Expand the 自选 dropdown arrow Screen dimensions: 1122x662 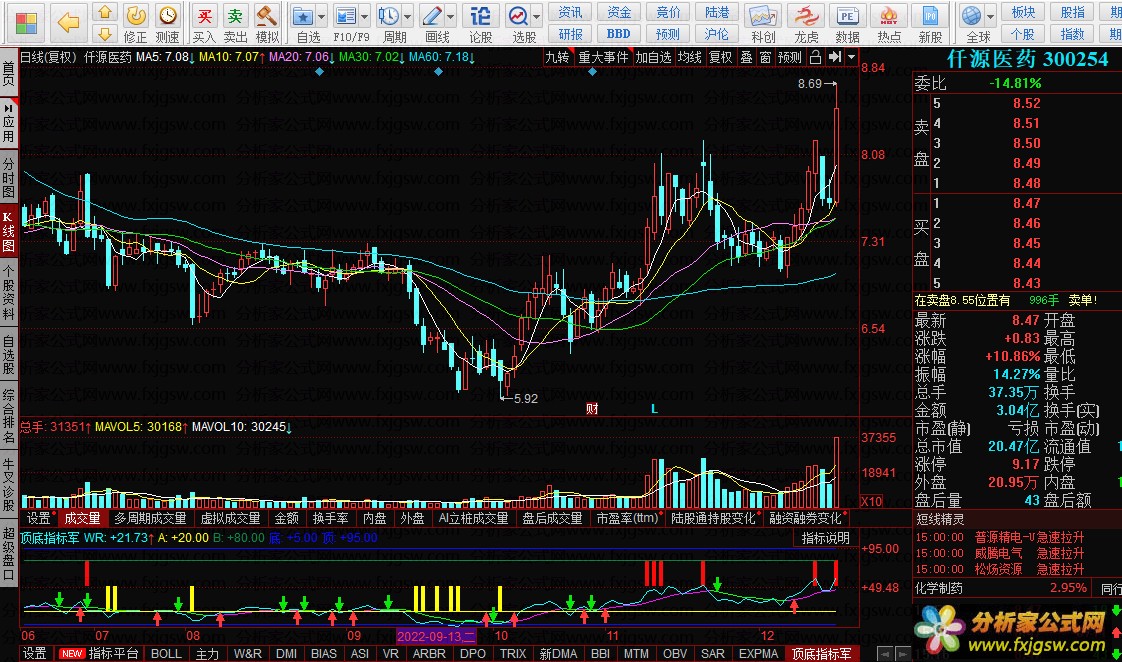click(x=321, y=16)
